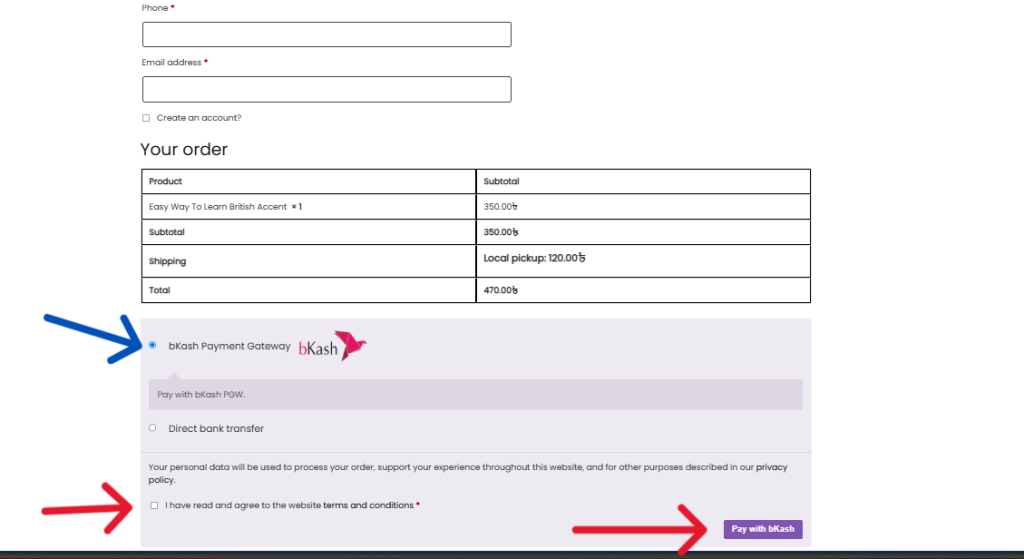Click the Pay with bKash button
The image size is (1024, 559).
[763, 529]
